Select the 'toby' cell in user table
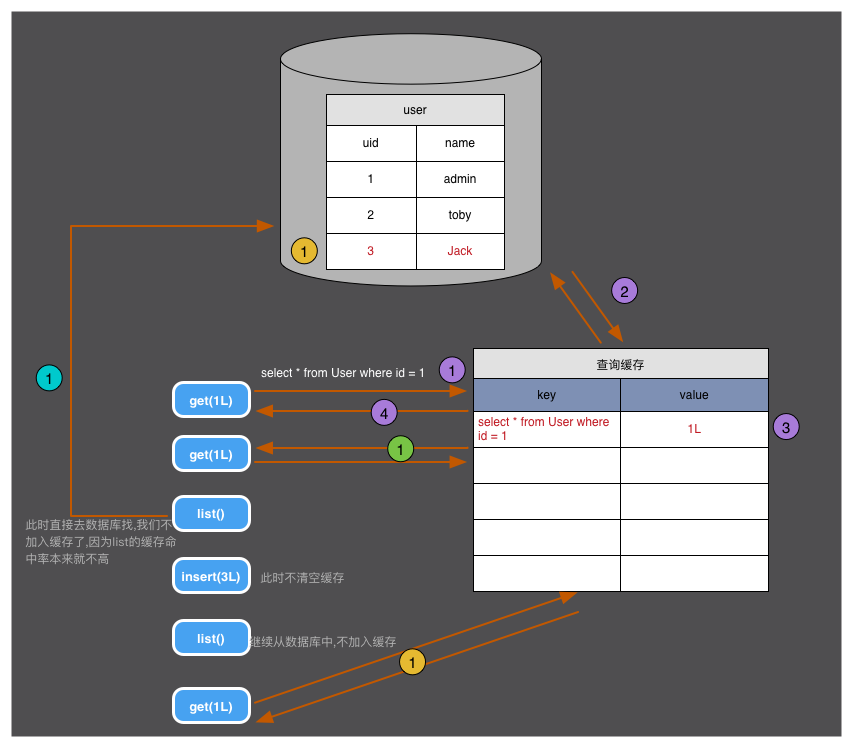The height and width of the screenshot is (748, 853). [460, 215]
